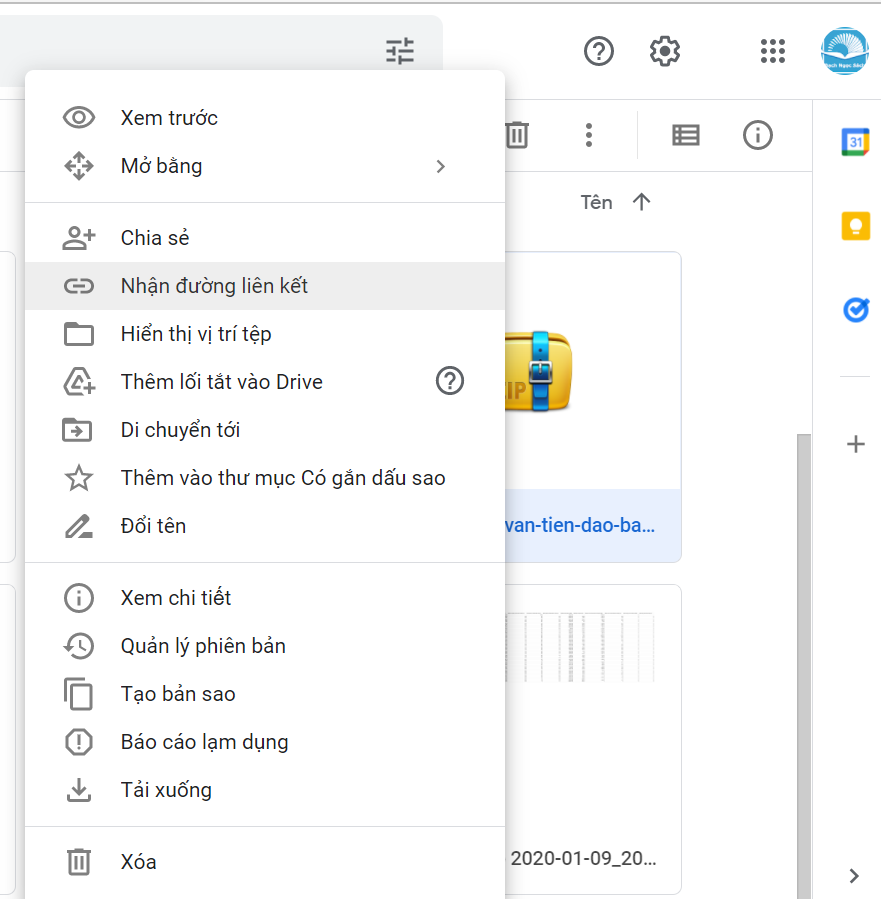The height and width of the screenshot is (899, 881).
Task: Open Google Calendar from side panel
Action: (x=855, y=143)
